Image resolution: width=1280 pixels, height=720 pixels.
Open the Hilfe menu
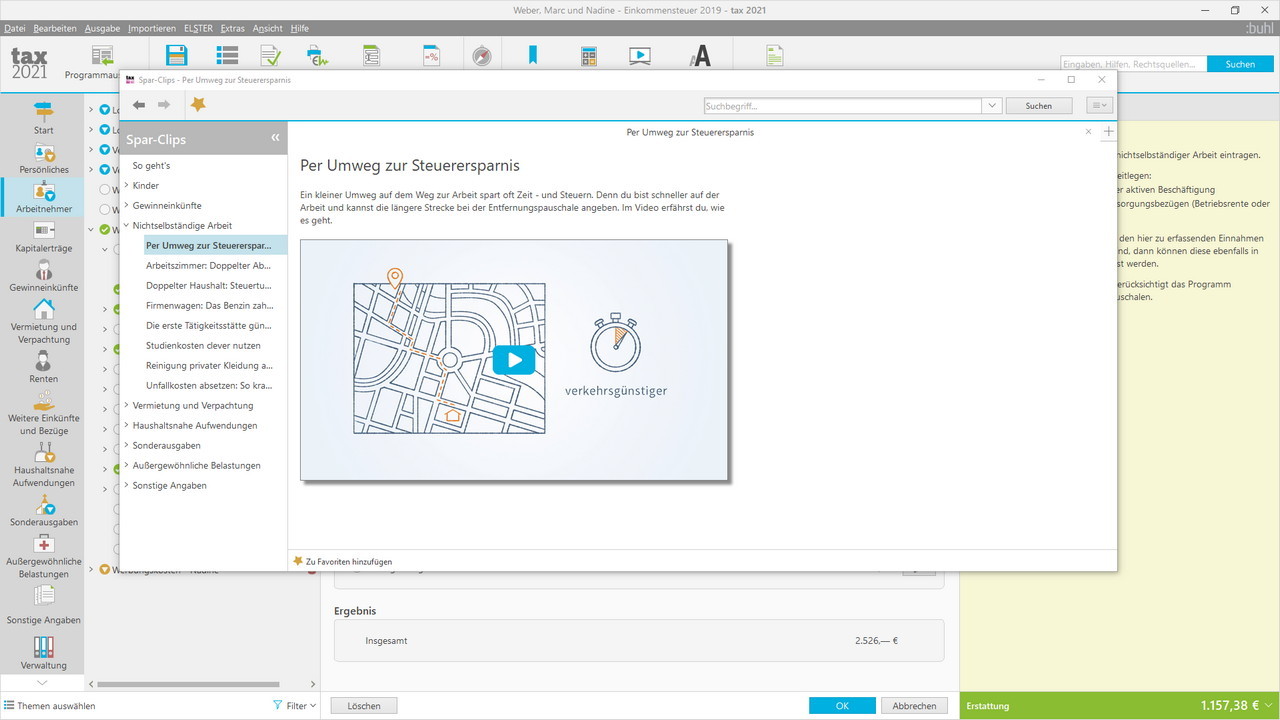pyautogui.click(x=300, y=28)
